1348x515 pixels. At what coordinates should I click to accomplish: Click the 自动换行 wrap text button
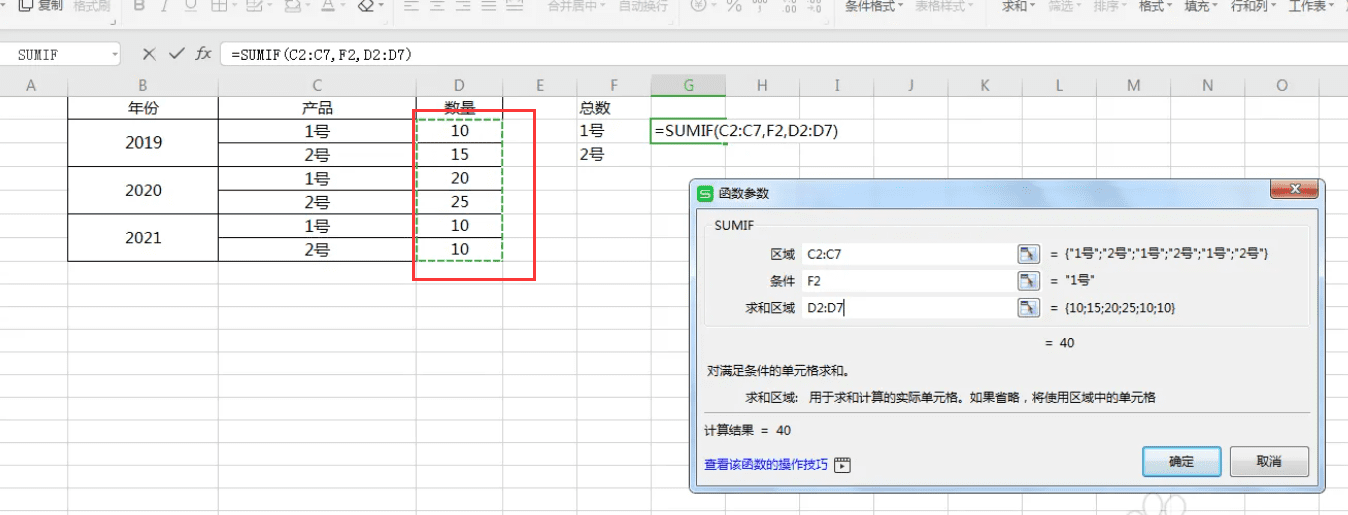pyautogui.click(x=643, y=6)
